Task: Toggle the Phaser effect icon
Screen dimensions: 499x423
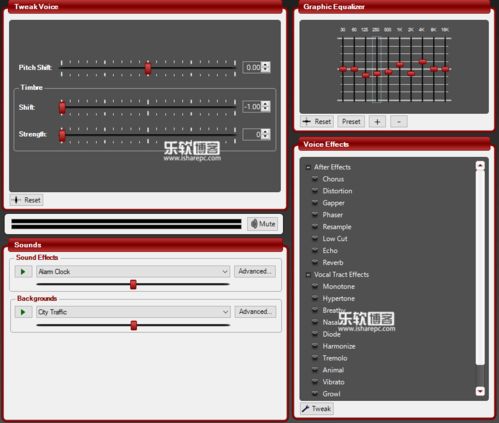Action: 315,215
